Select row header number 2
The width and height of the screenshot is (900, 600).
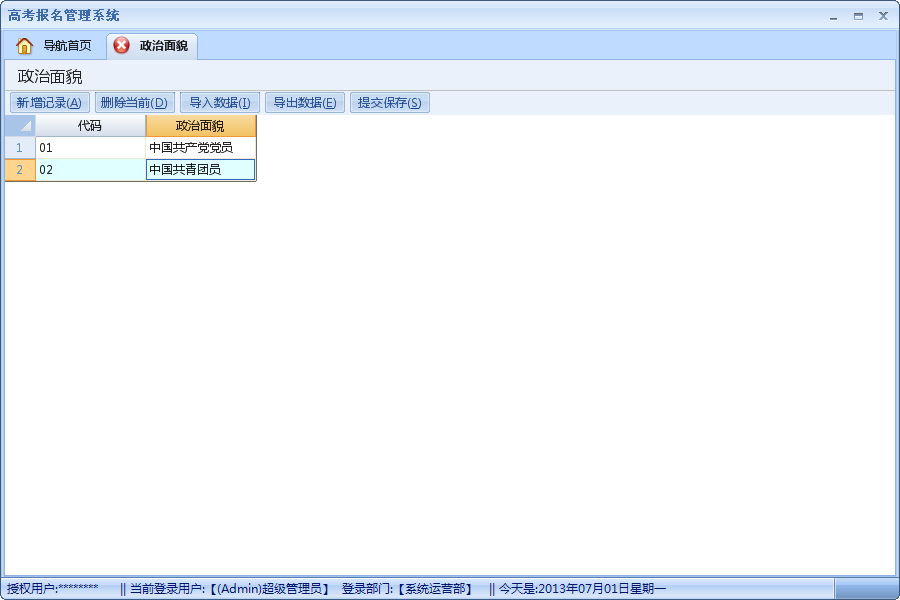20,169
